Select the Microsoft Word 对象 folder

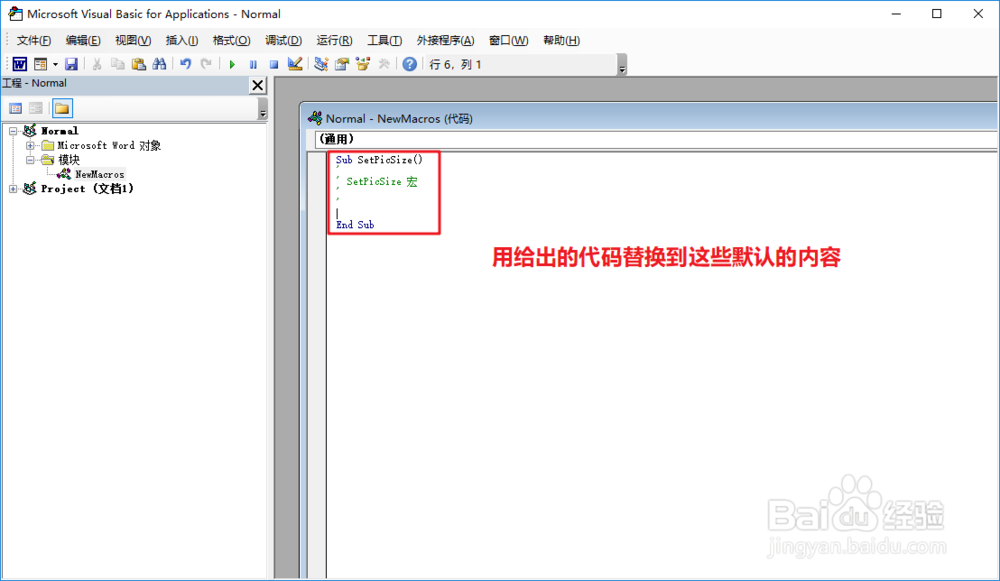[x=109, y=145]
